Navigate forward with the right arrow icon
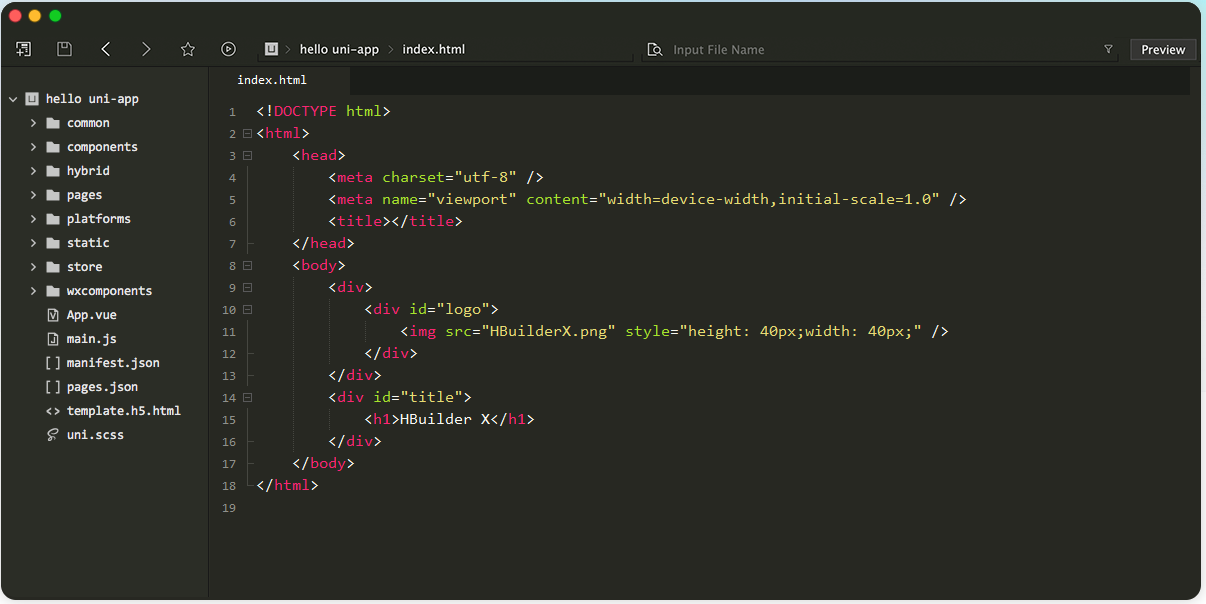The width and height of the screenshot is (1206, 604). (x=146, y=49)
